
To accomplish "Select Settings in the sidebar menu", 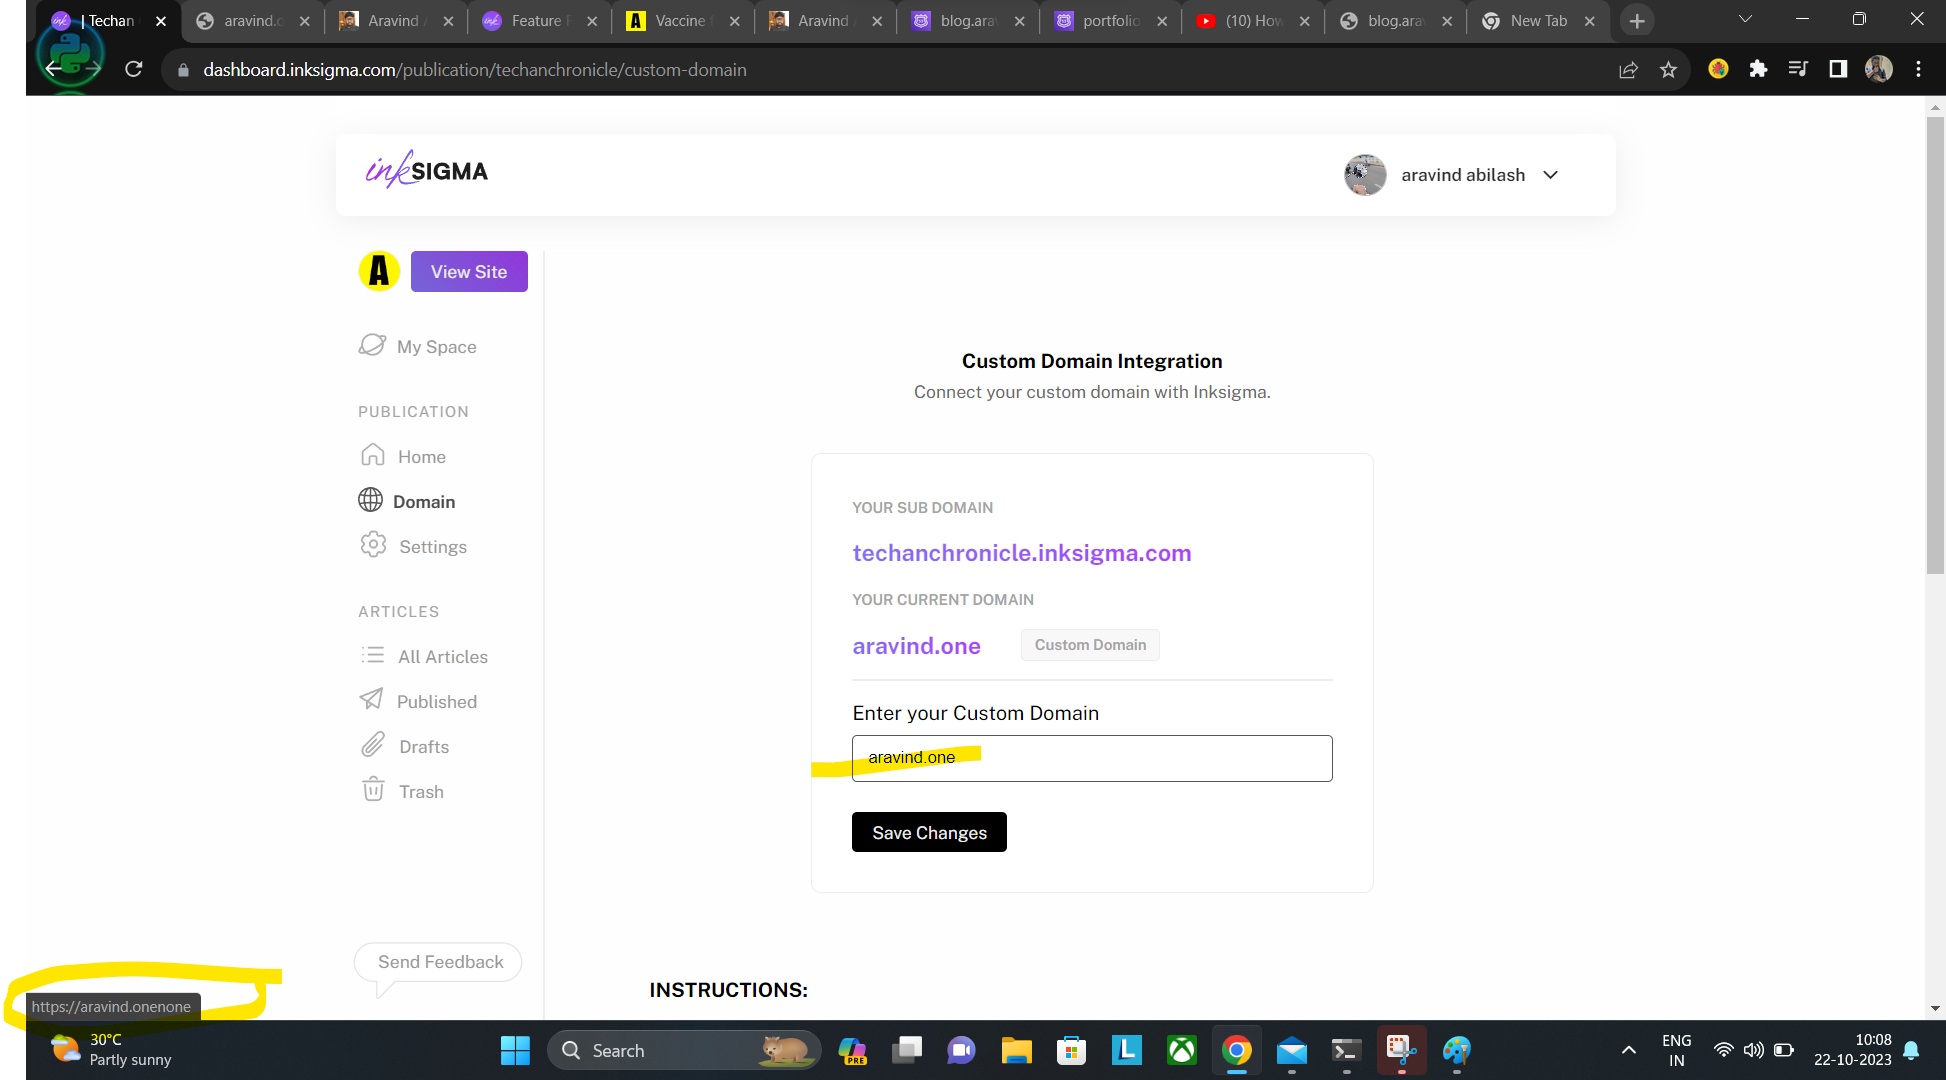I will (x=433, y=546).
